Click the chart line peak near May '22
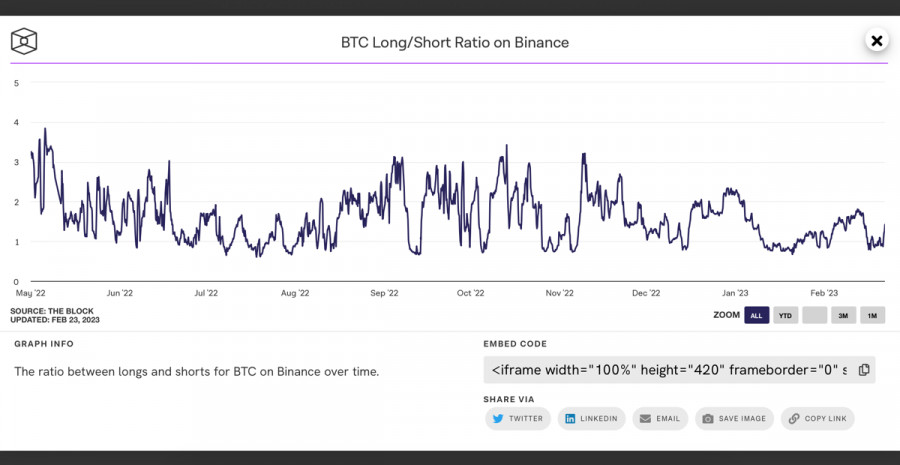This screenshot has width=900, height=465. (x=45, y=129)
